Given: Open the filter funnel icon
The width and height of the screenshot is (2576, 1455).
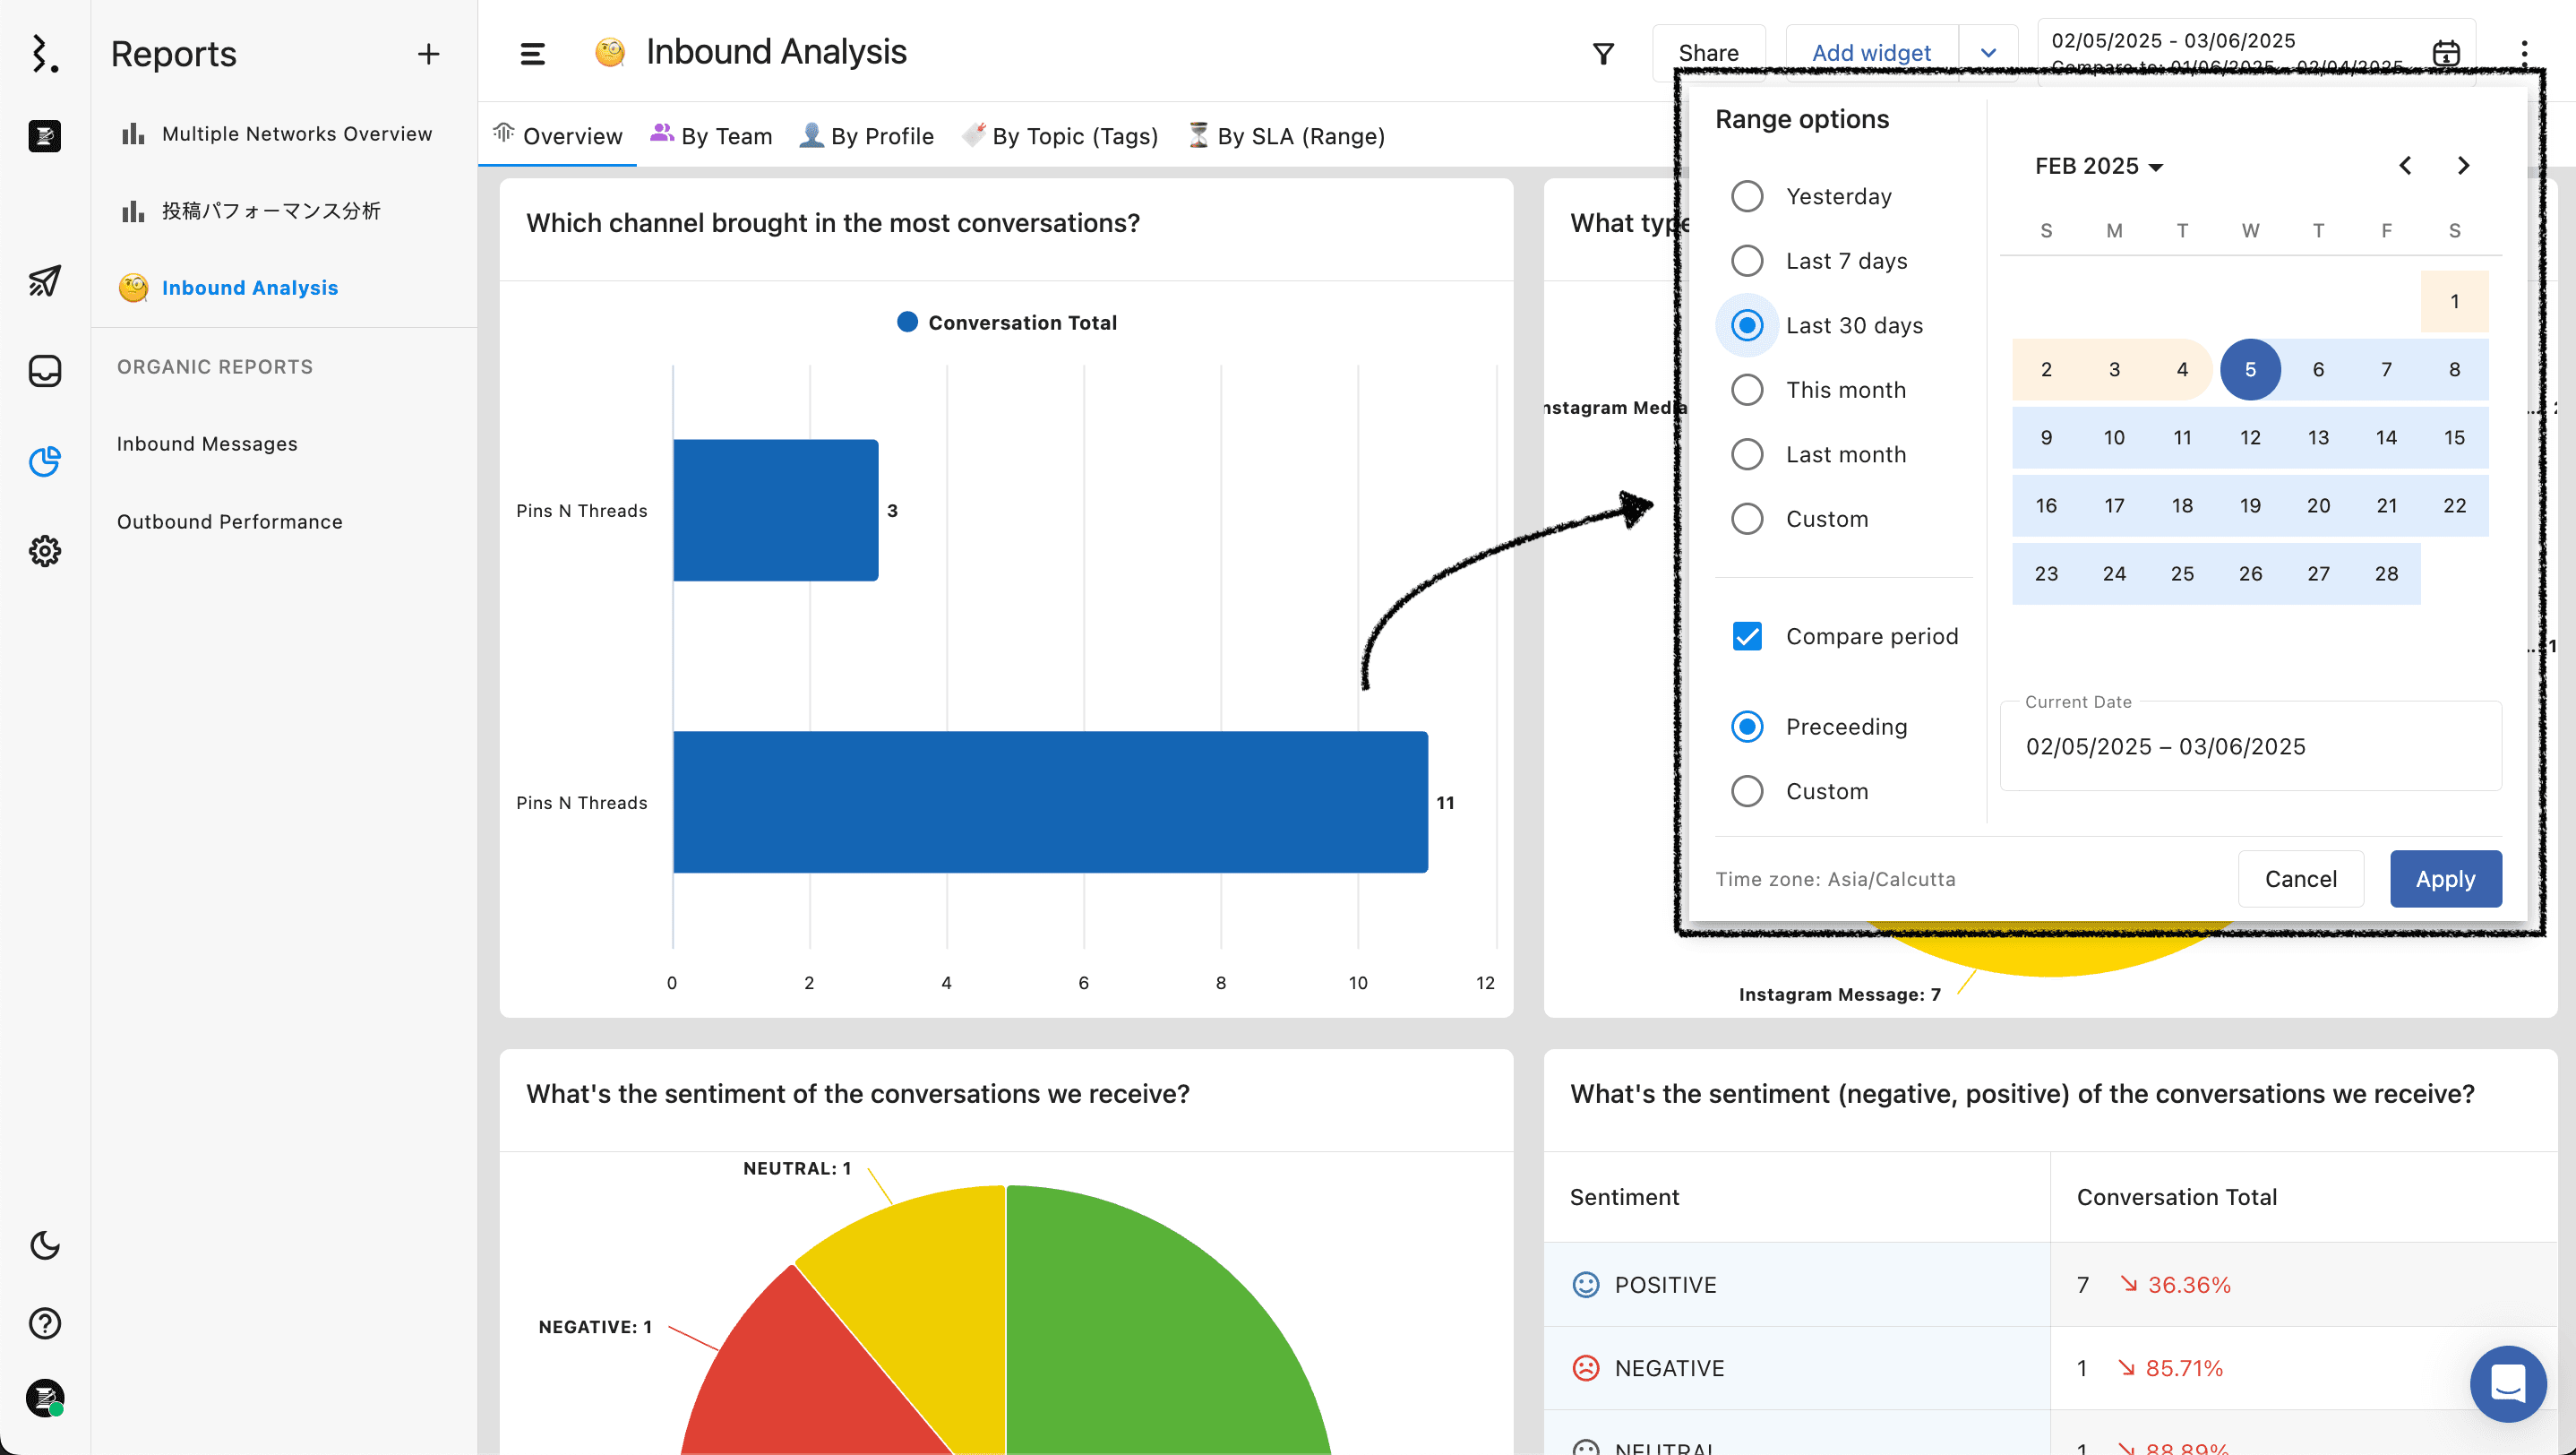Looking at the screenshot, I should (1603, 52).
